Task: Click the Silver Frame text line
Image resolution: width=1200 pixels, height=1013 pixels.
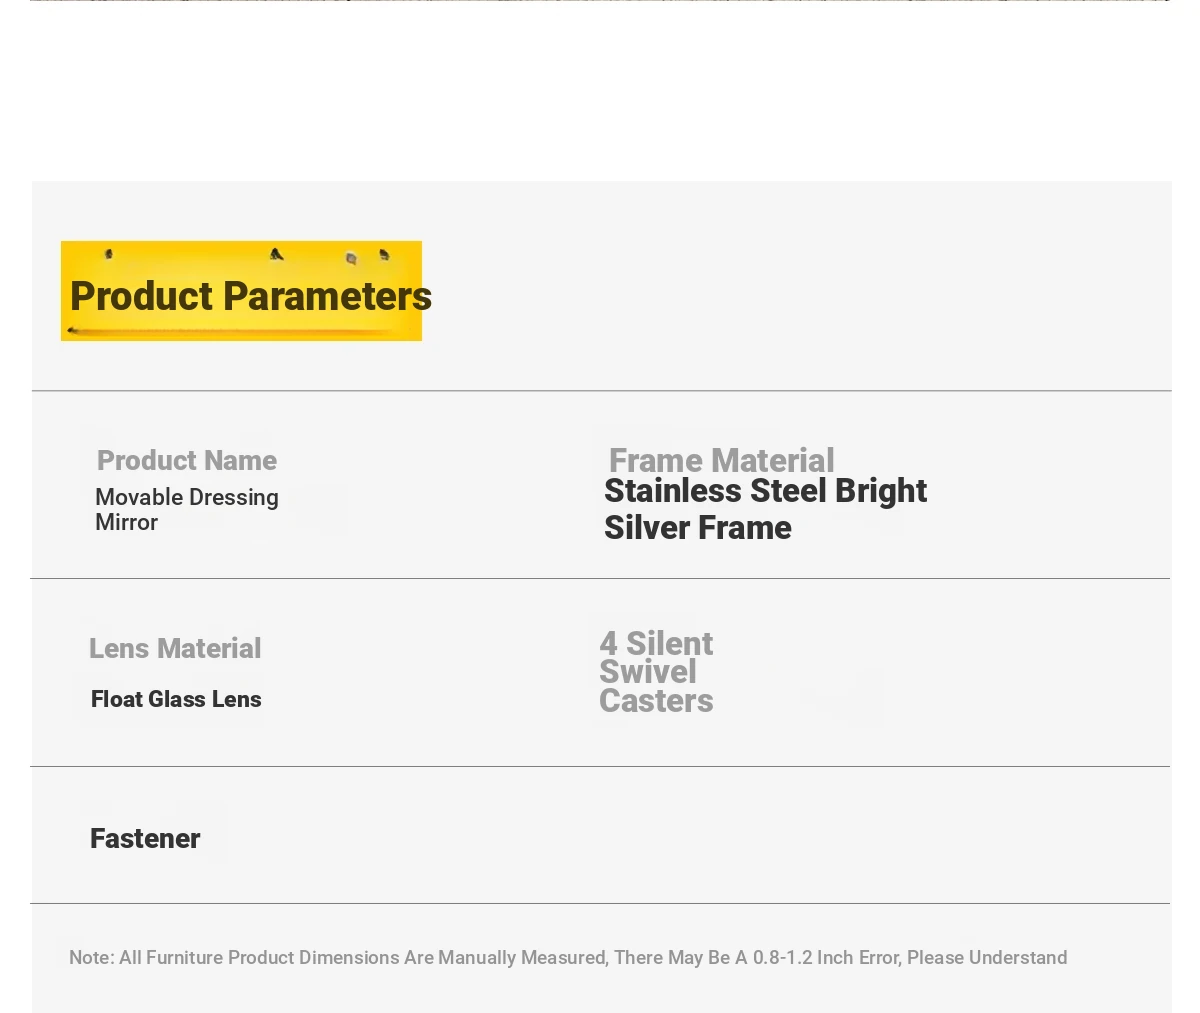Action: click(x=698, y=527)
